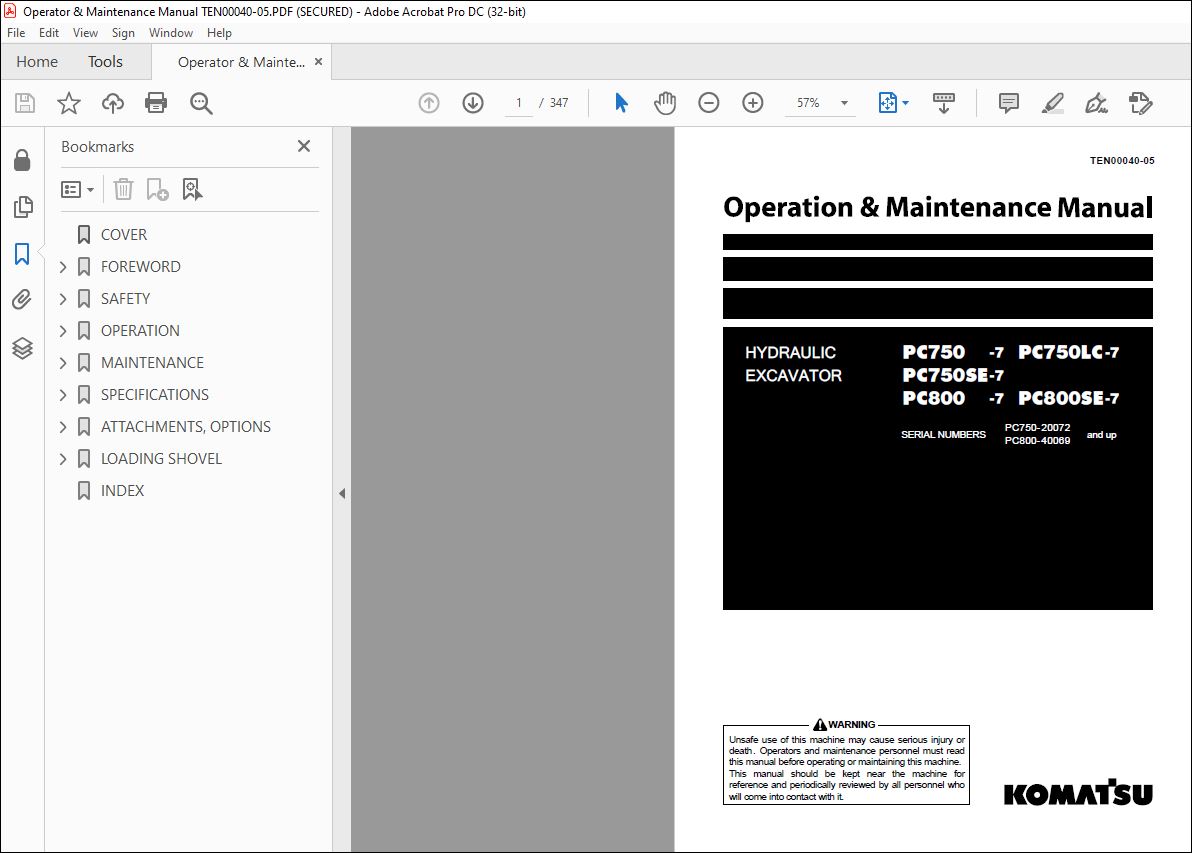The width and height of the screenshot is (1192, 853).
Task: Open the Layers panel
Action: pos(22,348)
